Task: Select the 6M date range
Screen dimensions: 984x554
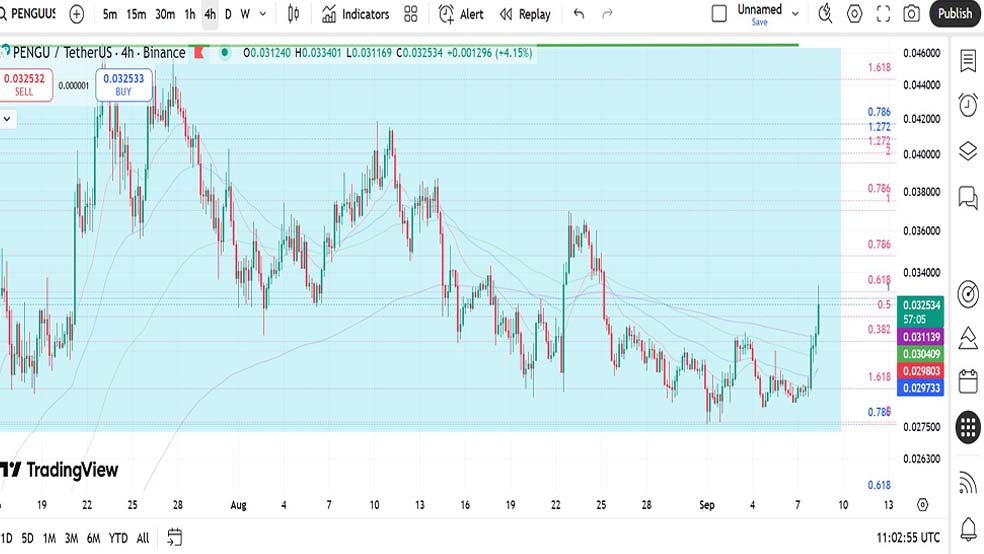Action: coord(94,538)
